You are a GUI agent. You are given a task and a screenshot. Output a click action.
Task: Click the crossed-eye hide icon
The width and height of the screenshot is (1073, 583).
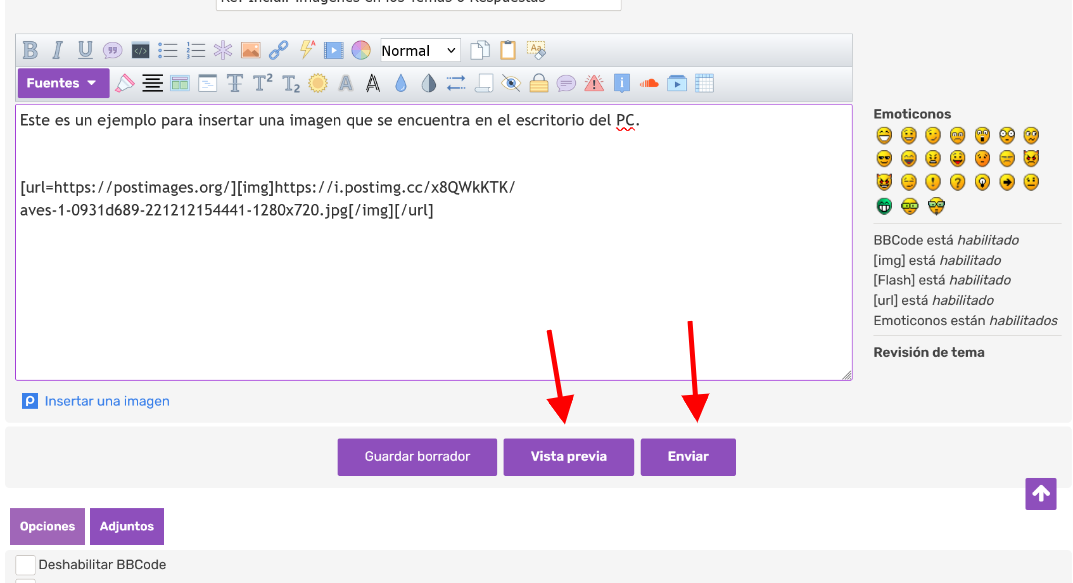pos(511,83)
